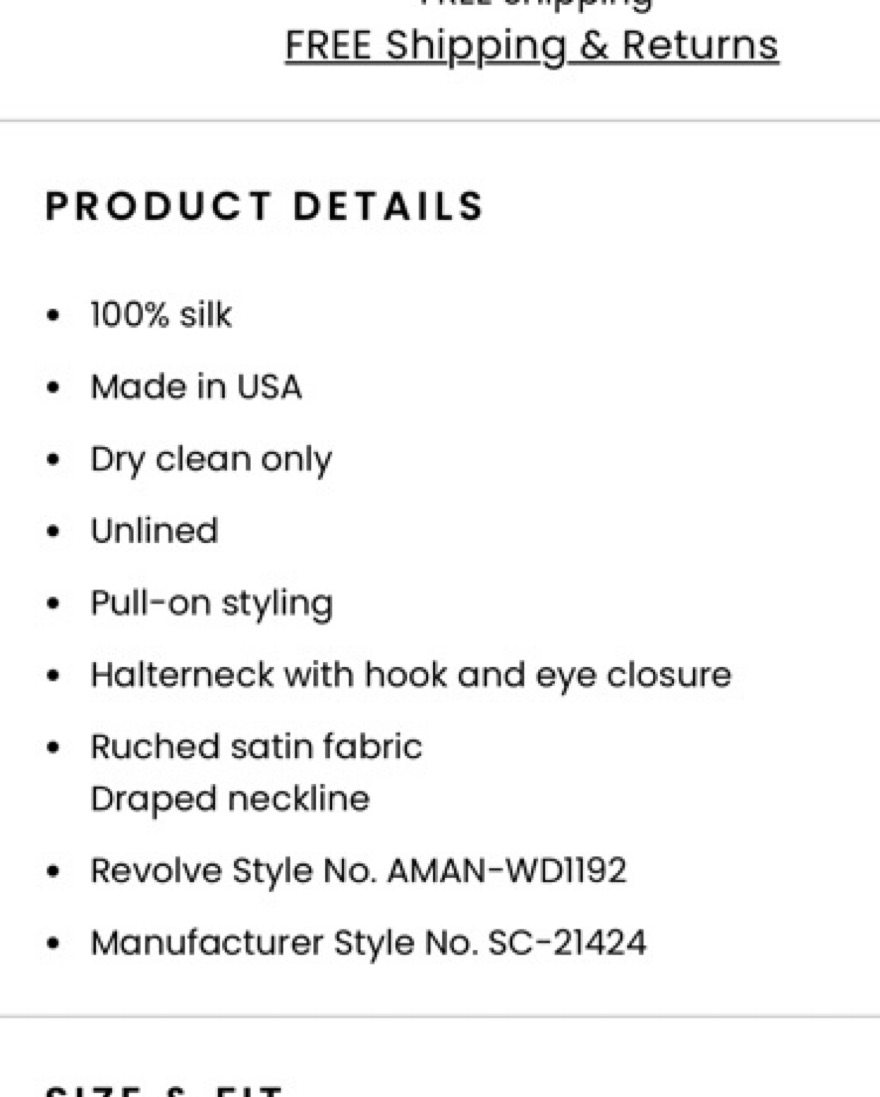
Task: Click Manufacturer Style No. SC-21424 text
Action: tap(368, 943)
